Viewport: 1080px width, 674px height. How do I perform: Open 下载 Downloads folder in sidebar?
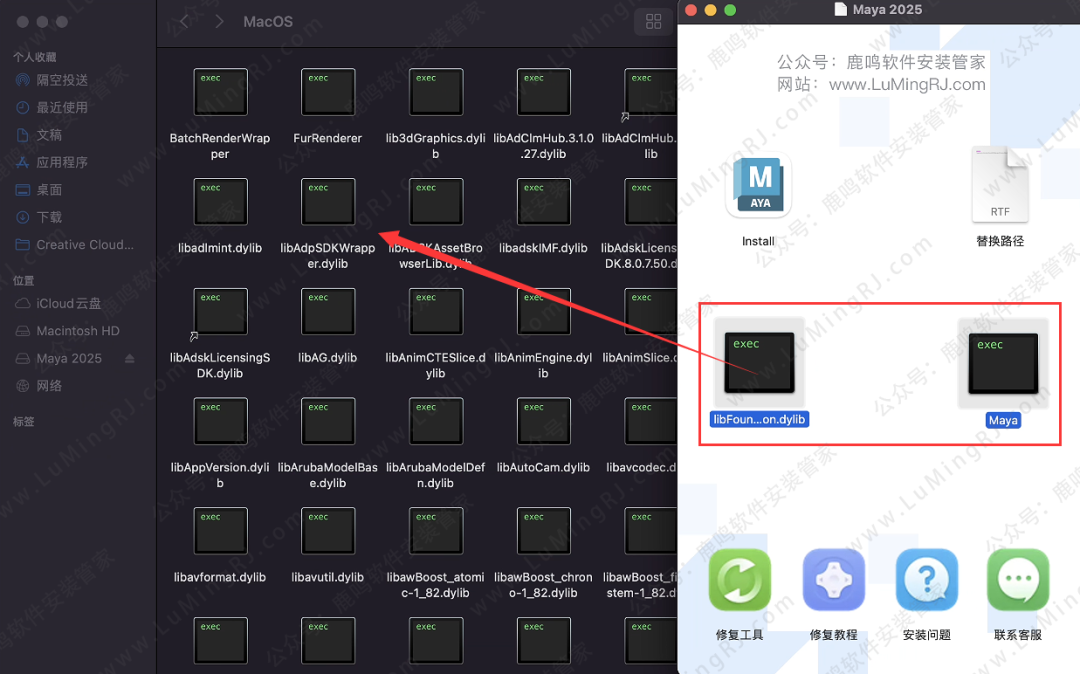pos(49,217)
